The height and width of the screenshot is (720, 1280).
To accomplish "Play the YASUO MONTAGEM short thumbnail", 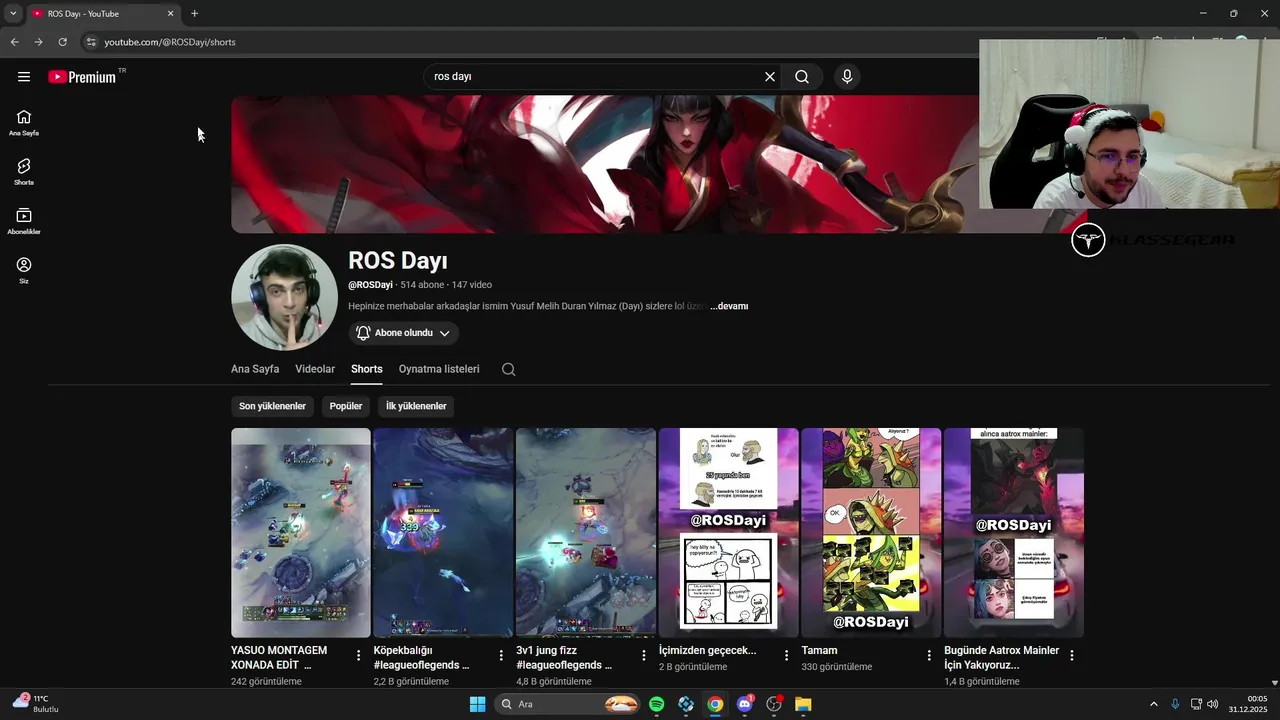I will pos(301,533).
